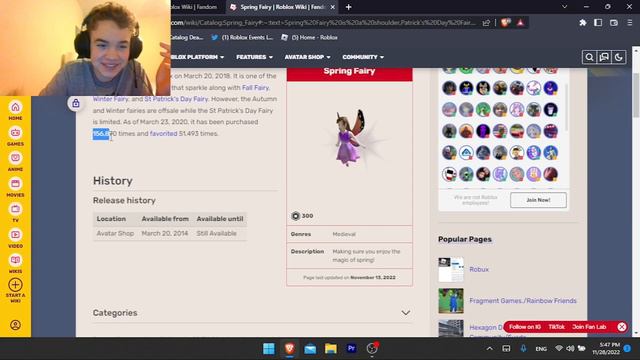Viewport: 640px width, 360px height.
Task: Open the wiki search magnifier icon
Action: click(589, 57)
